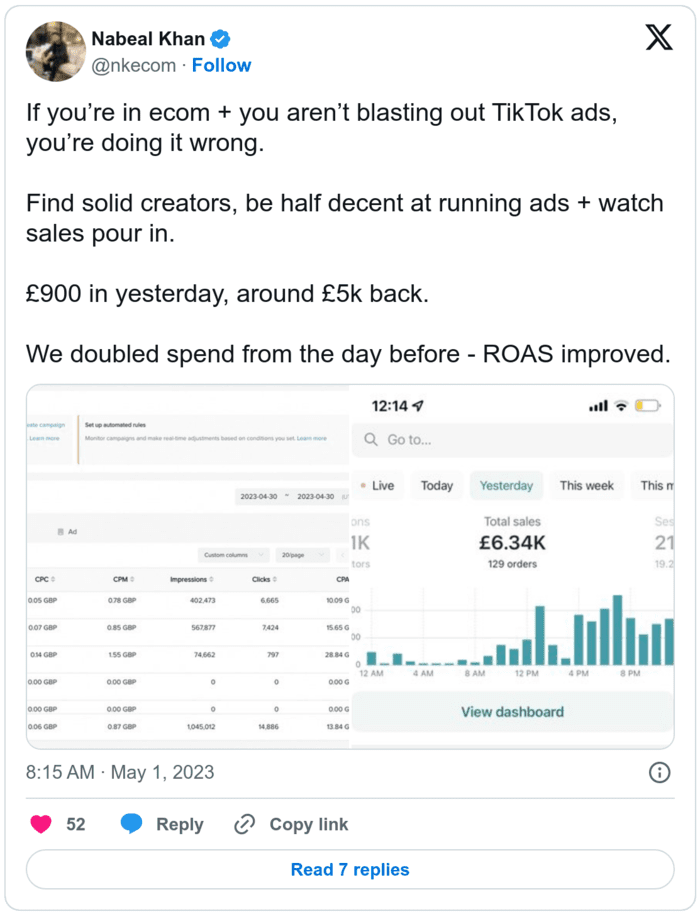Follow Nabeal Khan via Follow link
The height and width of the screenshot is (914, 700).
tap(221, 65)
